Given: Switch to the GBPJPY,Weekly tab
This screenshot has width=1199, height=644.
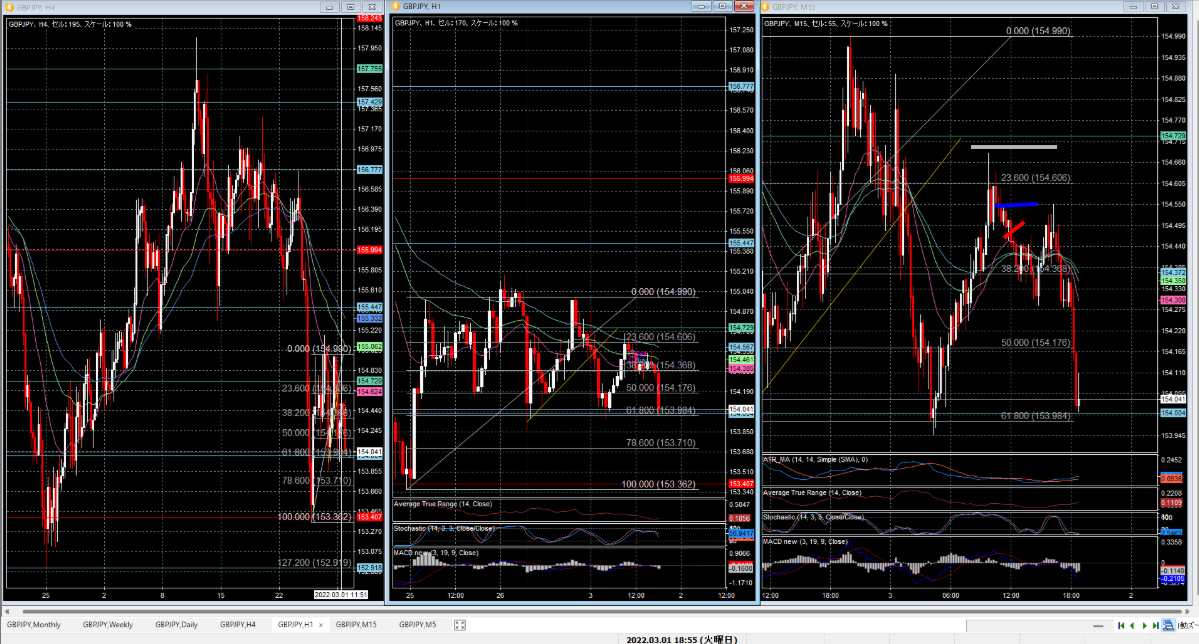Looking at the screenshot, I should pyautogui.click(x=108, y=625).
